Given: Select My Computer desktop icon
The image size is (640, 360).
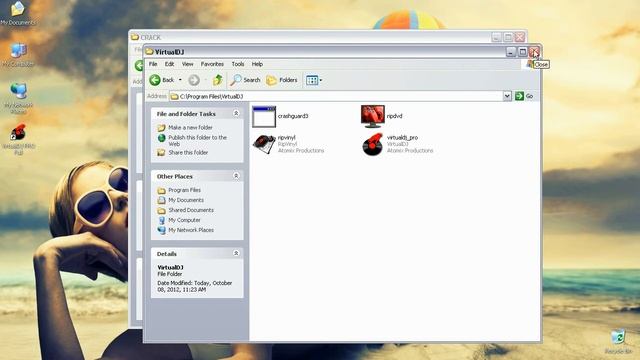Looking at the screenshot, I should pyautogui.click(x=18, y=51).
